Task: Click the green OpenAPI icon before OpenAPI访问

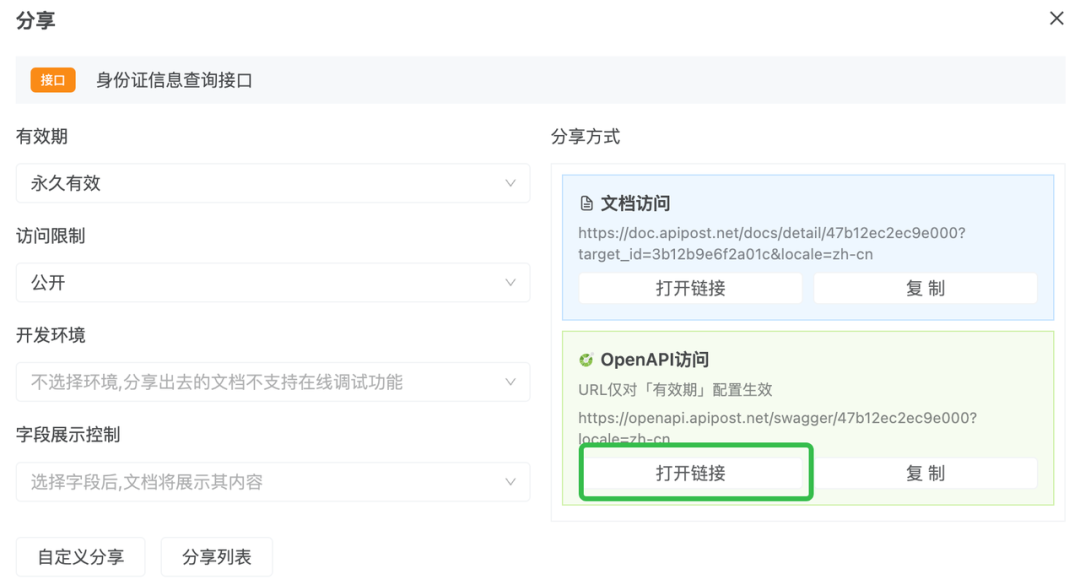Action: (x=588, y=359)
